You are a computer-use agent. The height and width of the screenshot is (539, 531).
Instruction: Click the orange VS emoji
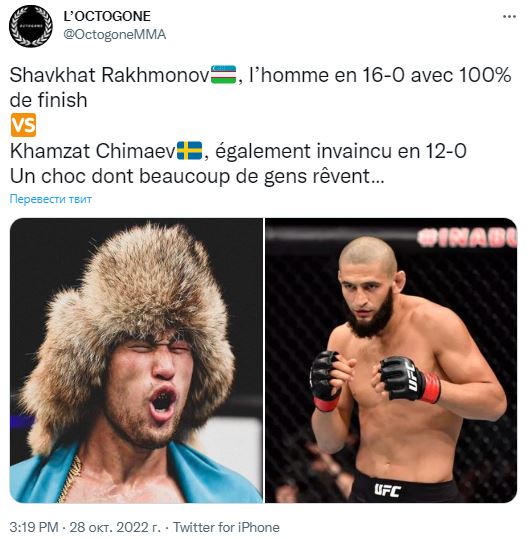[23, 125]
